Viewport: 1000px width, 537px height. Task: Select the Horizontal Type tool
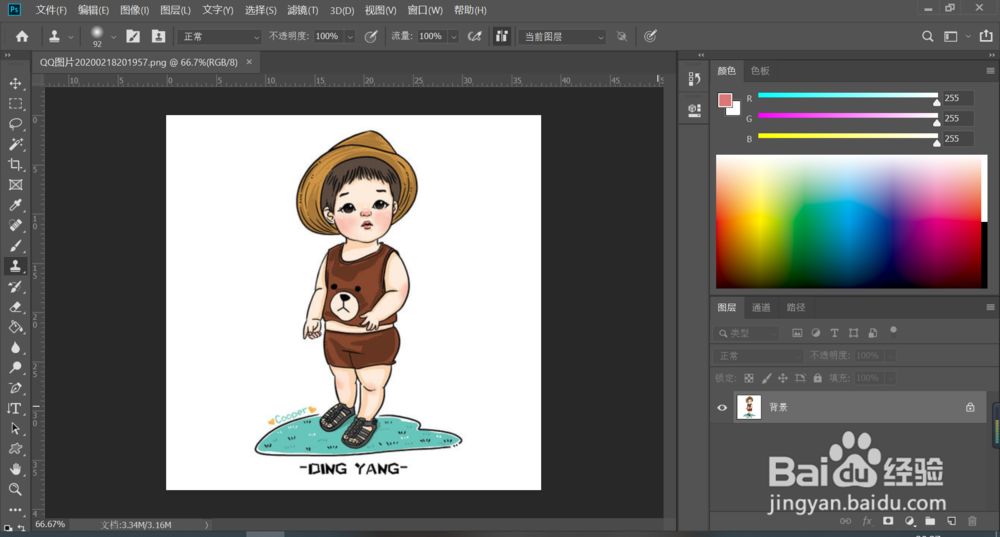[15, 408]
